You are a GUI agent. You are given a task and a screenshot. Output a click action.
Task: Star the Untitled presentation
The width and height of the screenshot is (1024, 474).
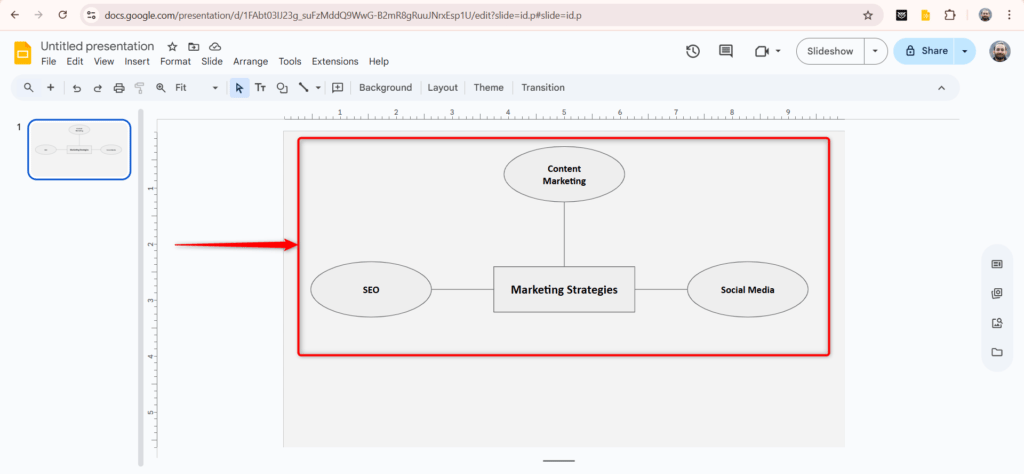coord(172,47)
